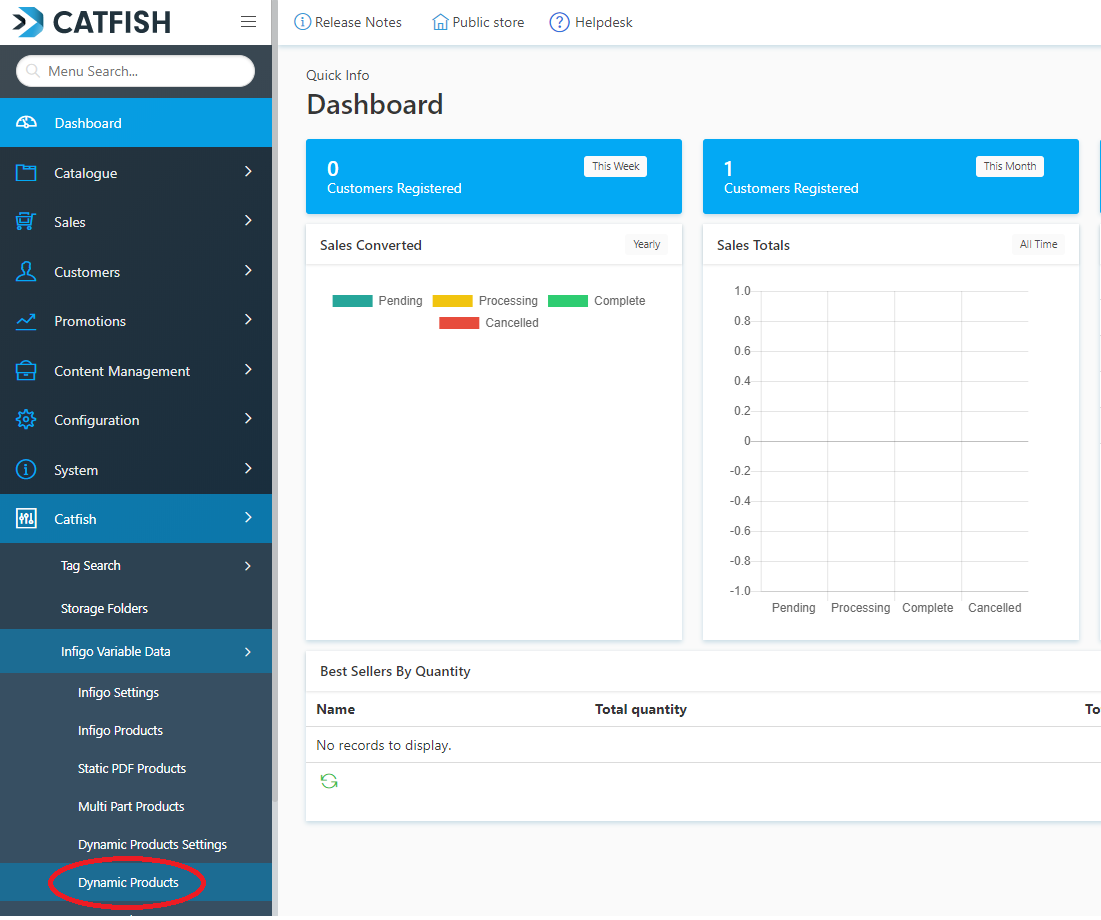1101x920 pixels.
Task: Click the Configuration gear icon
Action: 27,420
